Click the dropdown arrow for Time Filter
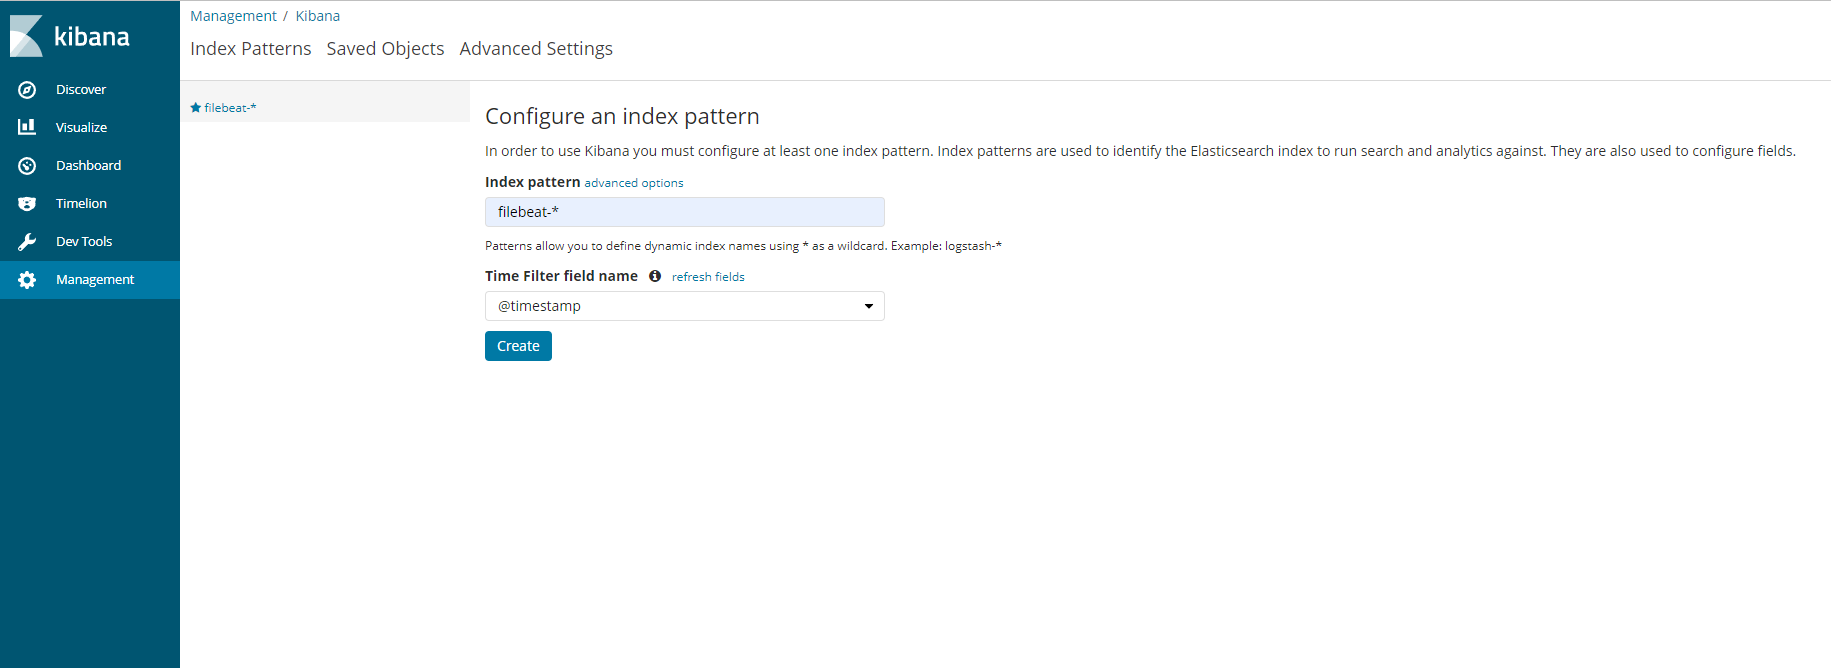 click(x=868, y=306)
